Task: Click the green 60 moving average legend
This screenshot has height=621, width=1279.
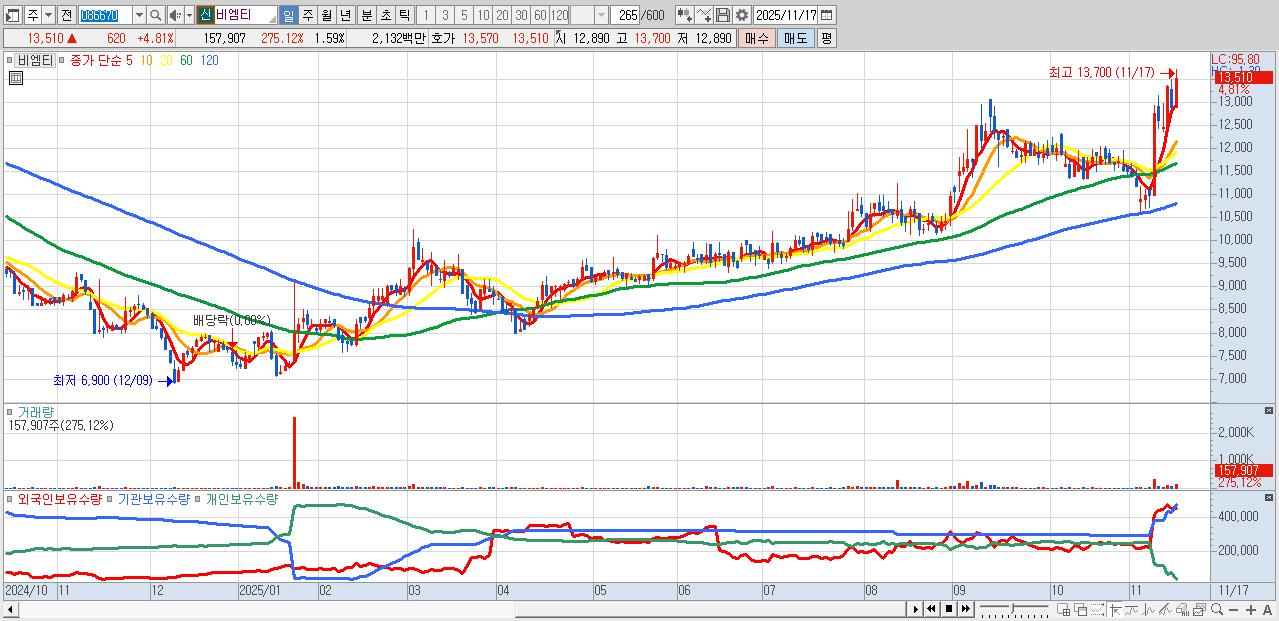Action: pyautogui.click(x=186, y=61)
